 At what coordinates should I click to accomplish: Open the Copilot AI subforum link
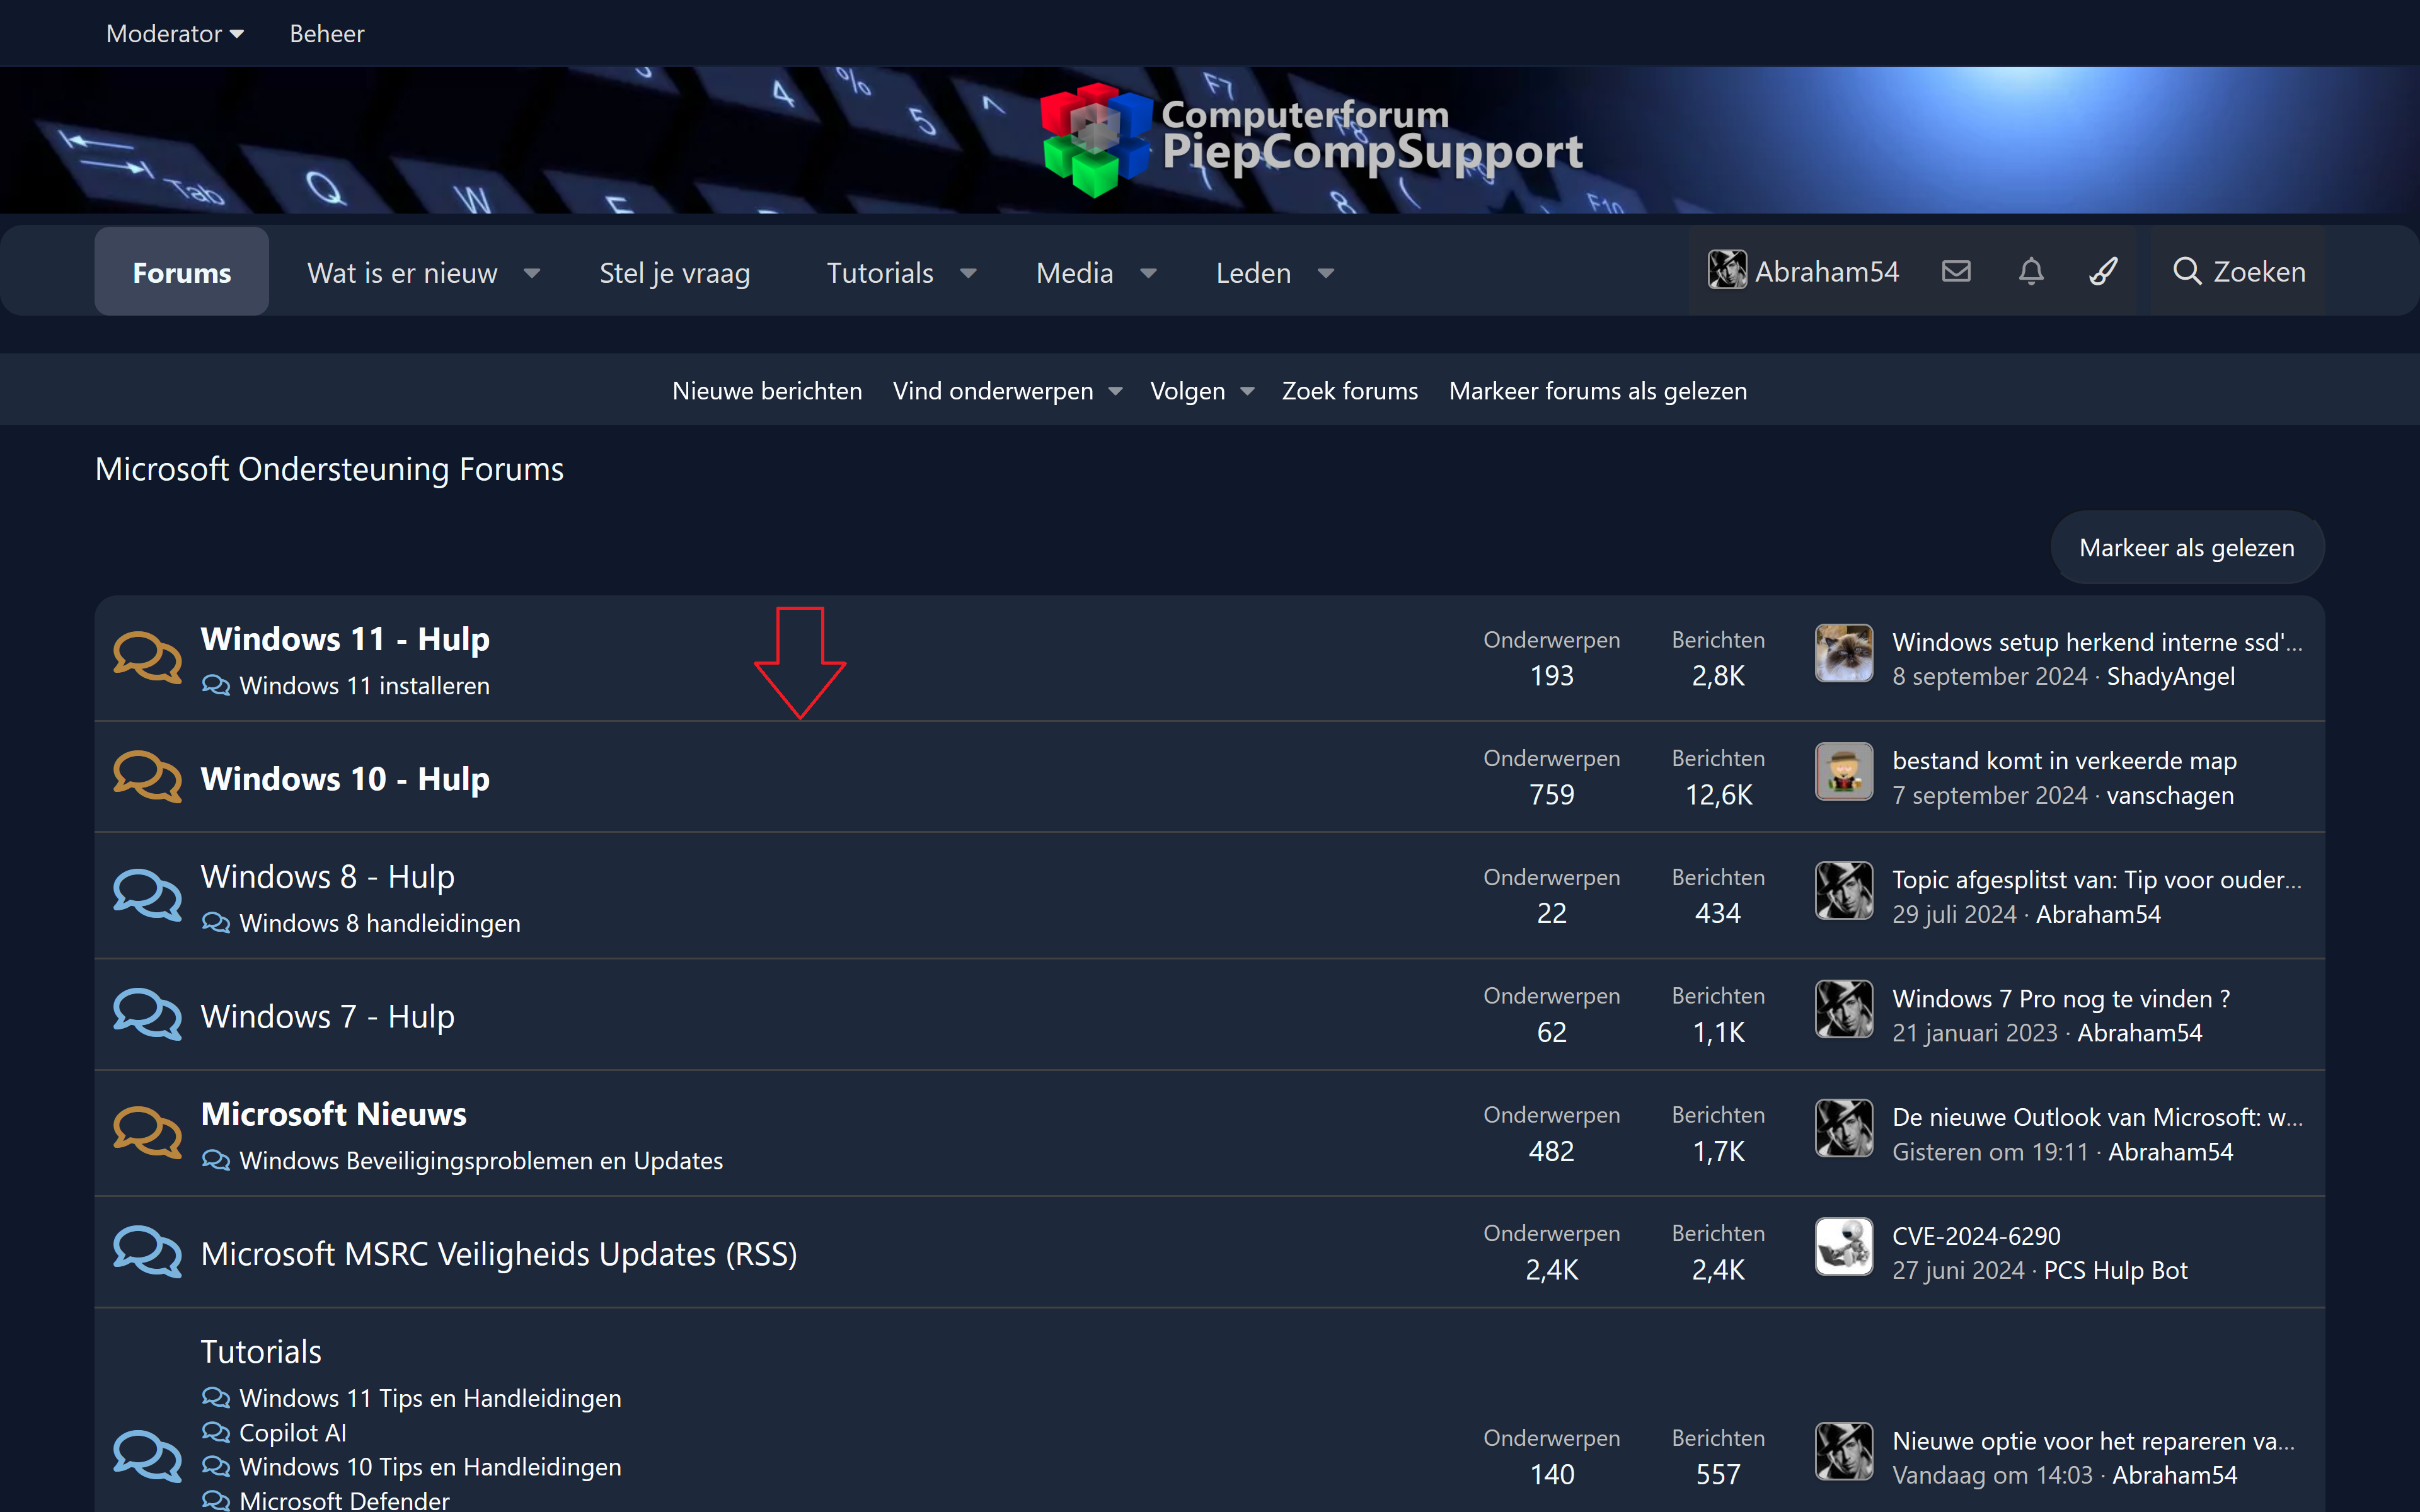tap(292, 1433)
